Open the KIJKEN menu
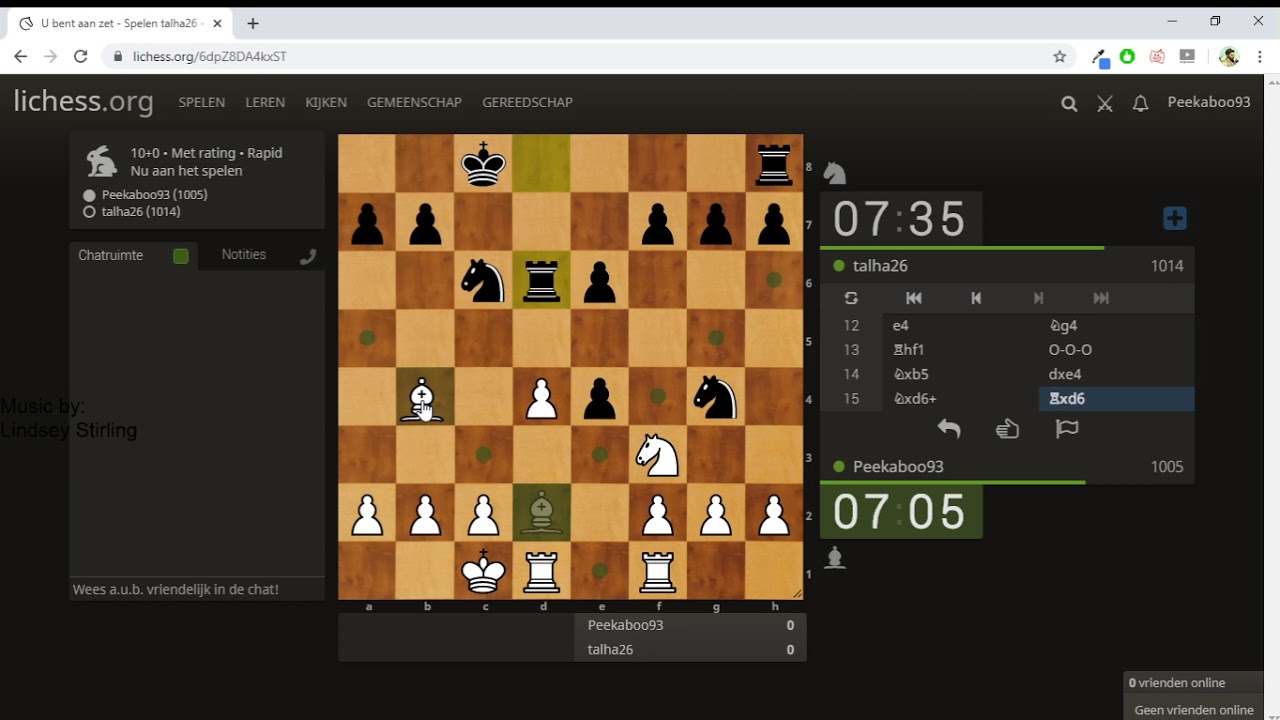The width and height of the screenshot is (1280, 720). pos(326,102)
